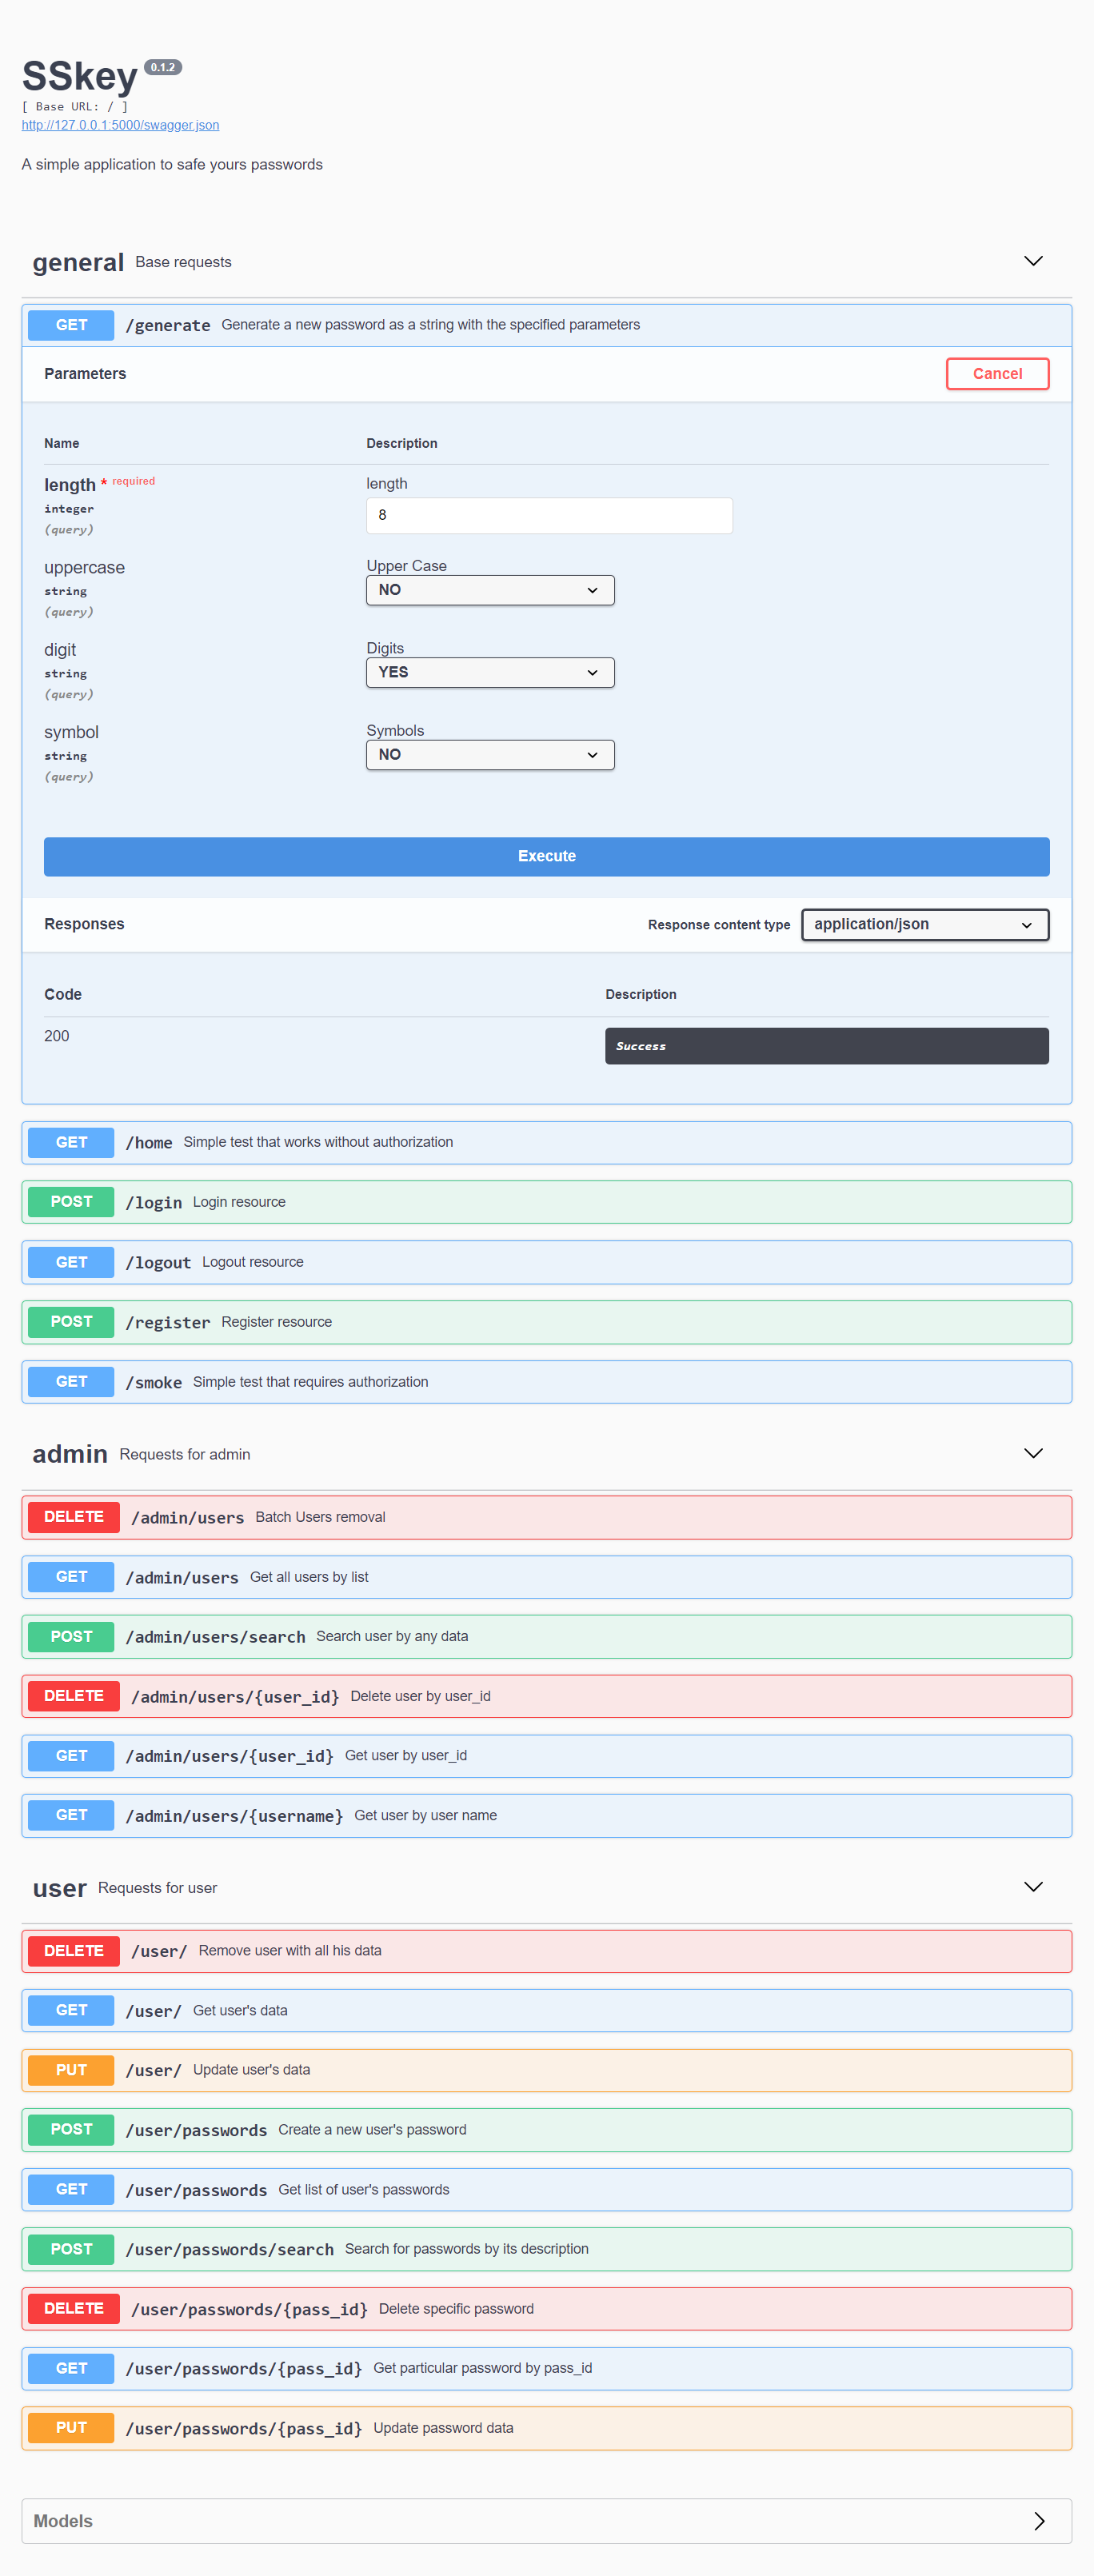The height and width of the screenshot is (2576, 1094).
Task: Expand DELETE /admin/users/{user_id} operation
Action: click(547, 1696)
